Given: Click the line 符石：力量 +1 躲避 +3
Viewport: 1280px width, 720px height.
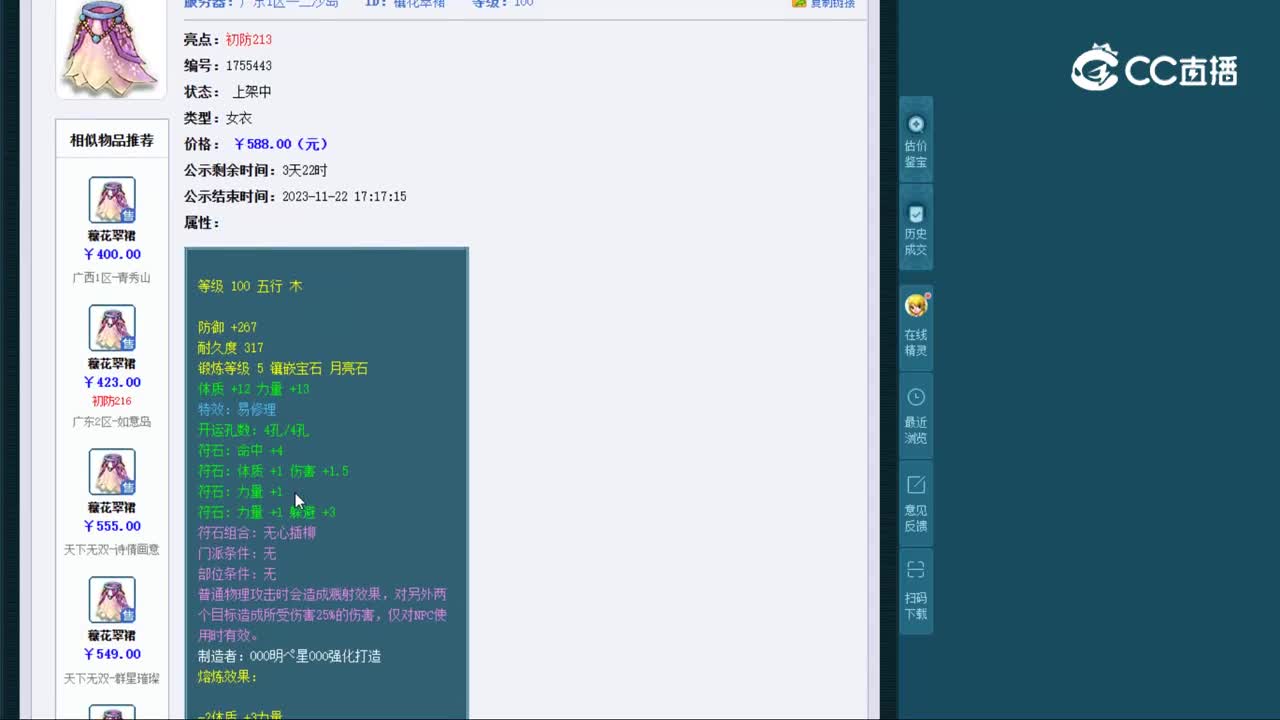Looking at the screenshot, I should [267, 512].
